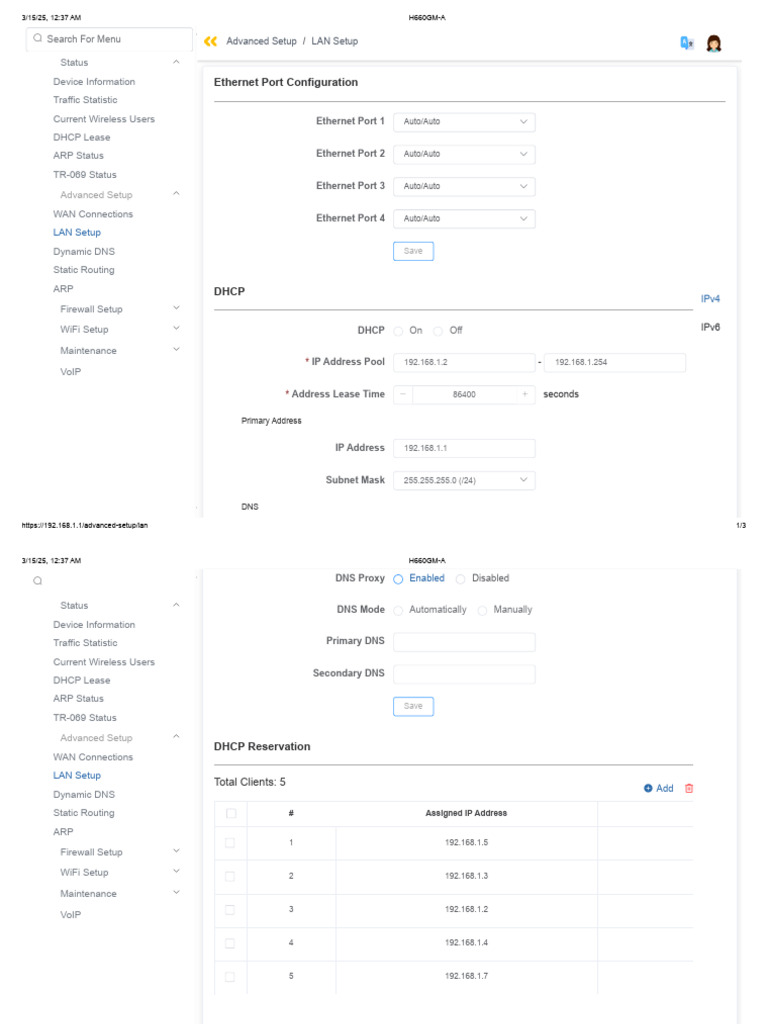This screenshot has width=768, height=1024.
Task: Check the box for reservation 192.168.1.5
Action: [230, 843]
